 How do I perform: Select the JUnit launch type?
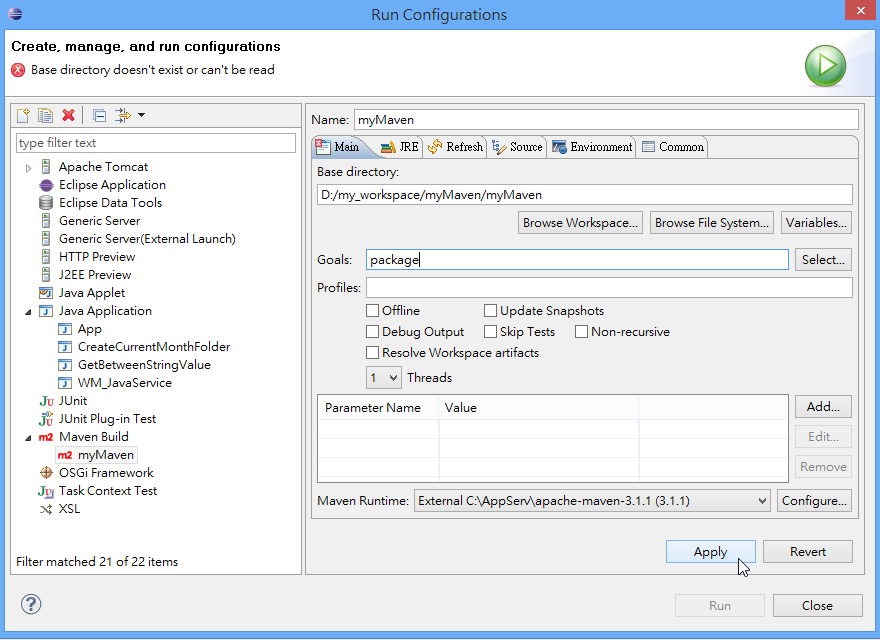(x=73, y=401)
